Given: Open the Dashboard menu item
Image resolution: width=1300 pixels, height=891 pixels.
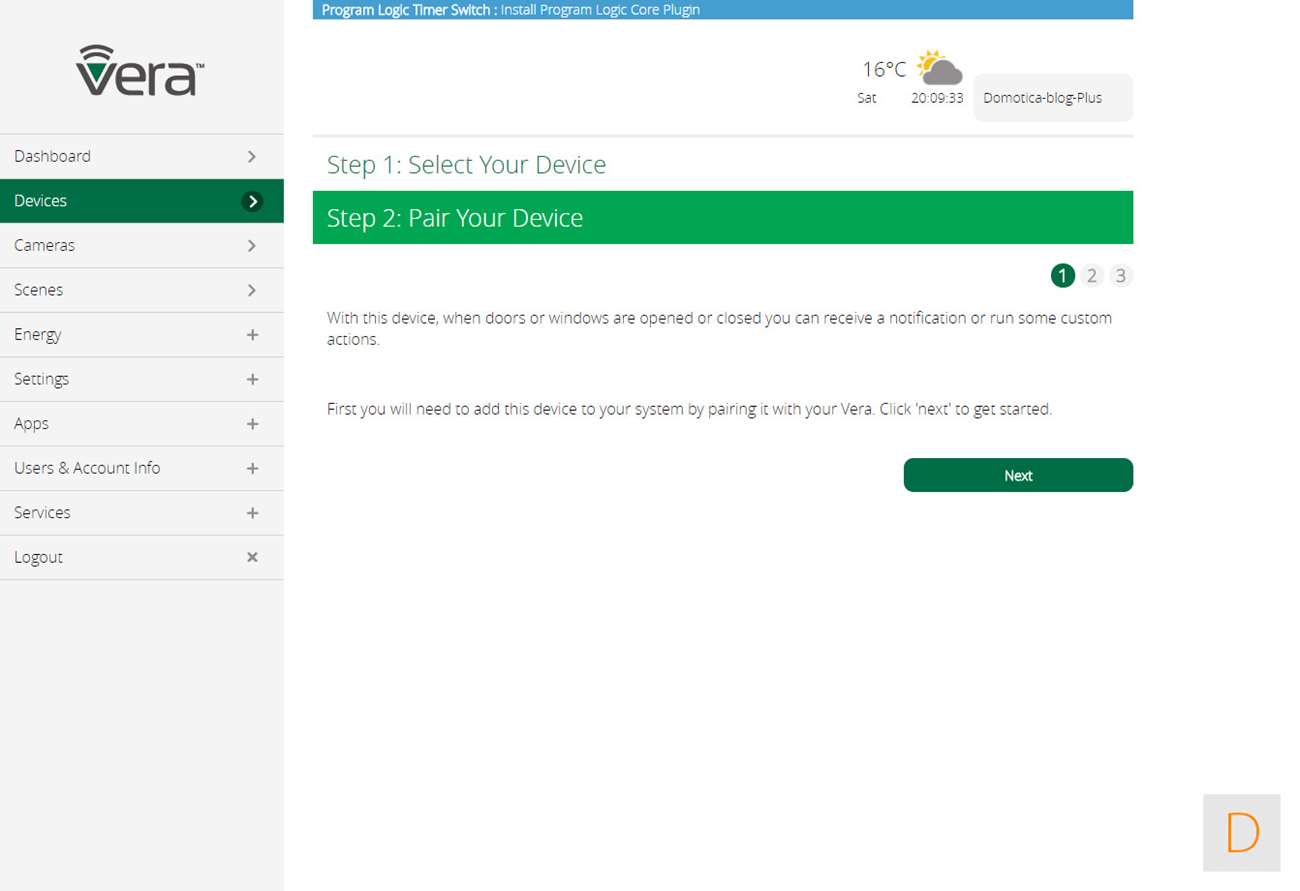Looking at the screenshot, I should [52, 156].
